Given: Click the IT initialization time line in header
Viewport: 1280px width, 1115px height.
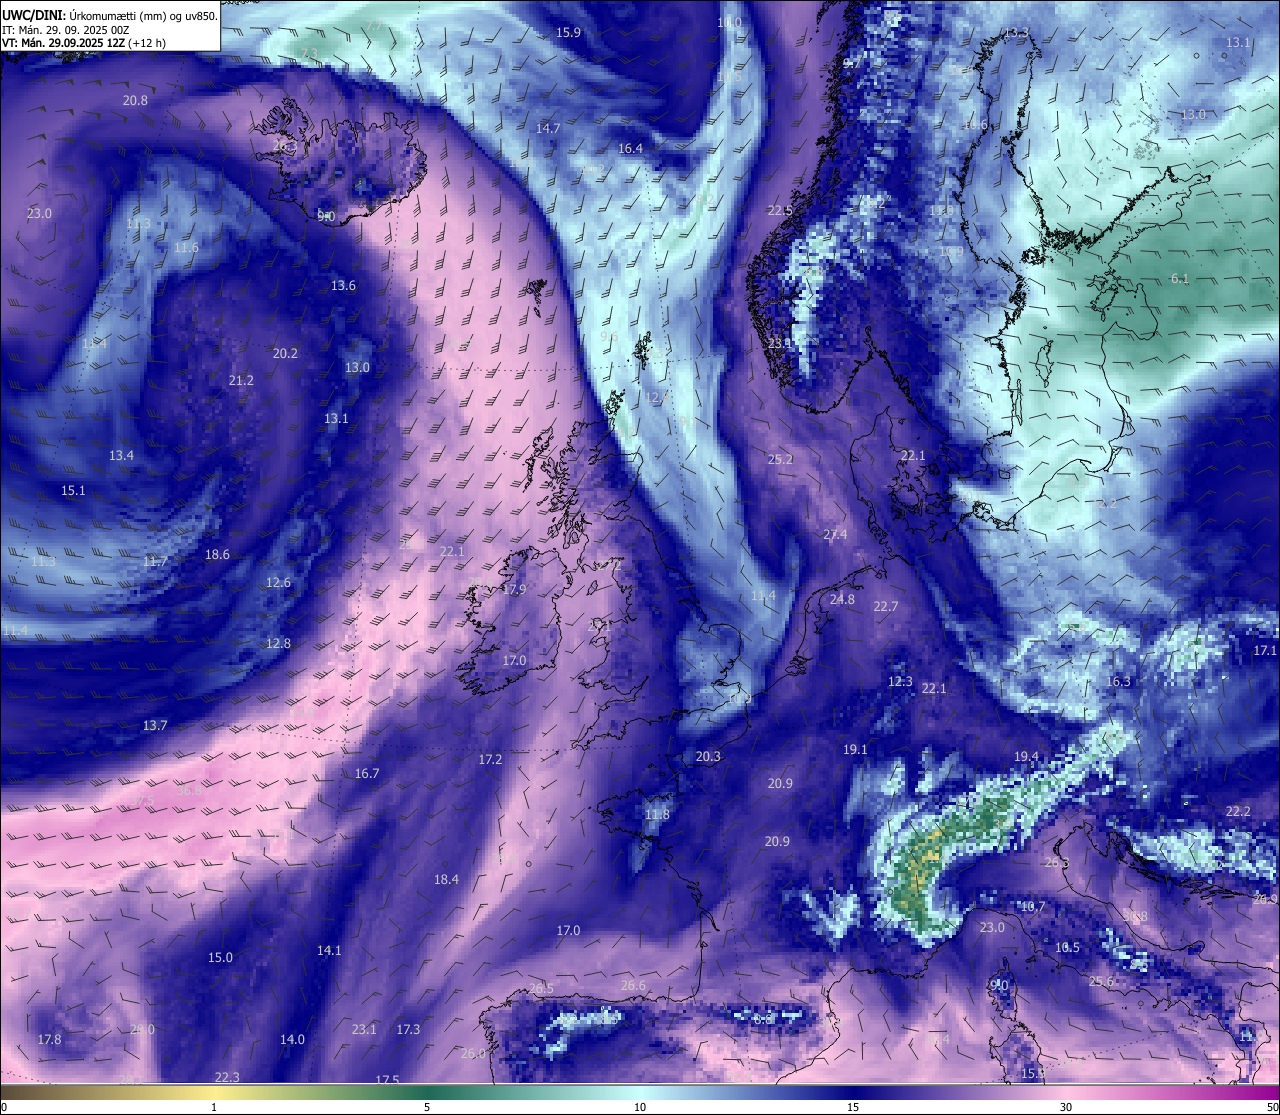Looking at the screenshot, I should click(64, 30).
